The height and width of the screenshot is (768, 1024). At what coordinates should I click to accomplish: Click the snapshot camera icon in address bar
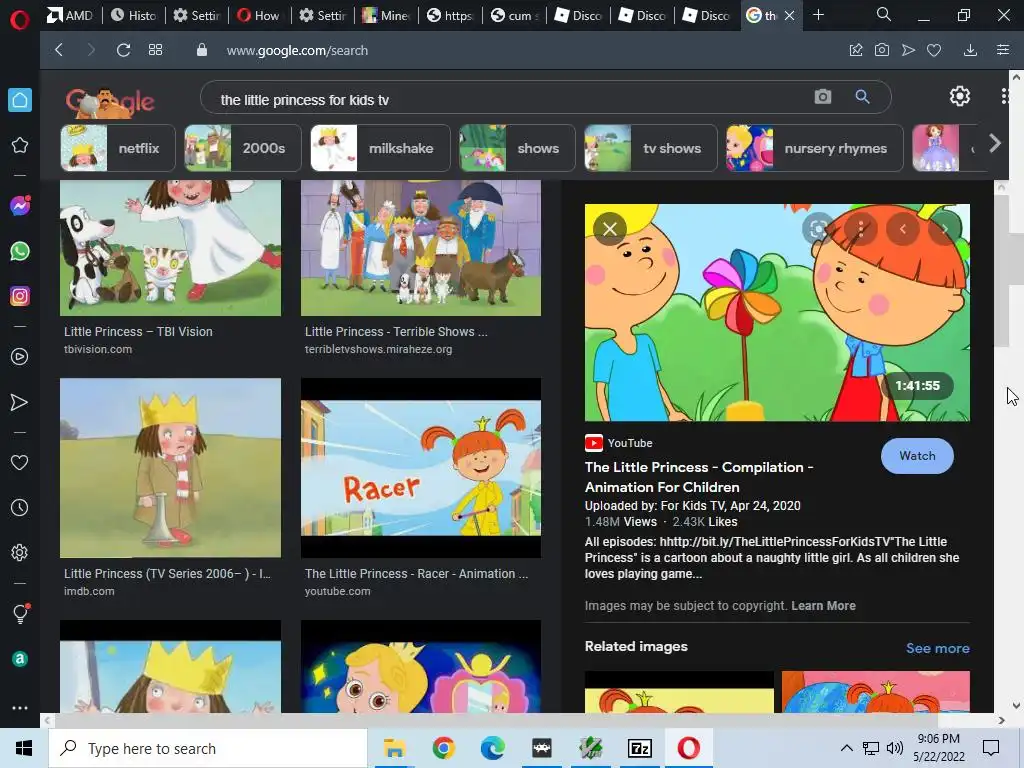point(882,50)
